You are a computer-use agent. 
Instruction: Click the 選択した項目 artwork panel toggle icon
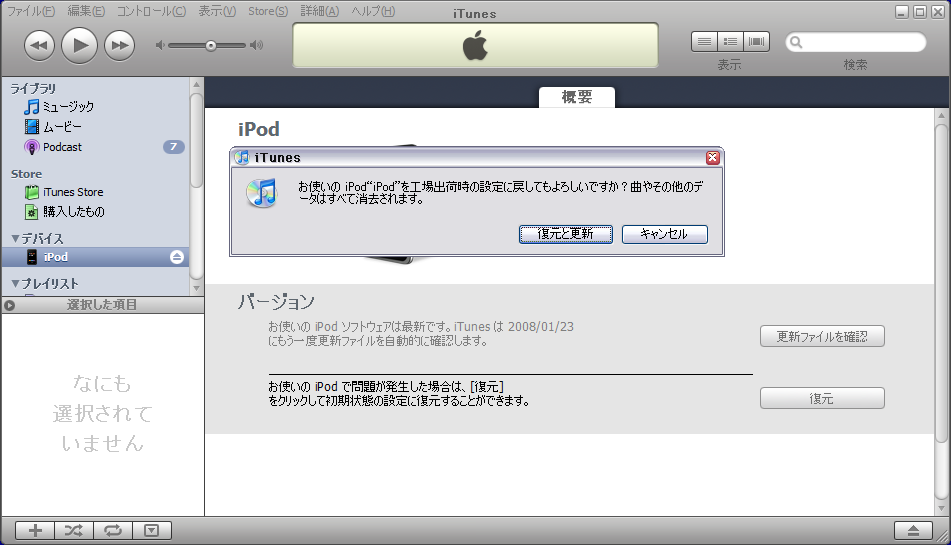(x=10, y=305)
